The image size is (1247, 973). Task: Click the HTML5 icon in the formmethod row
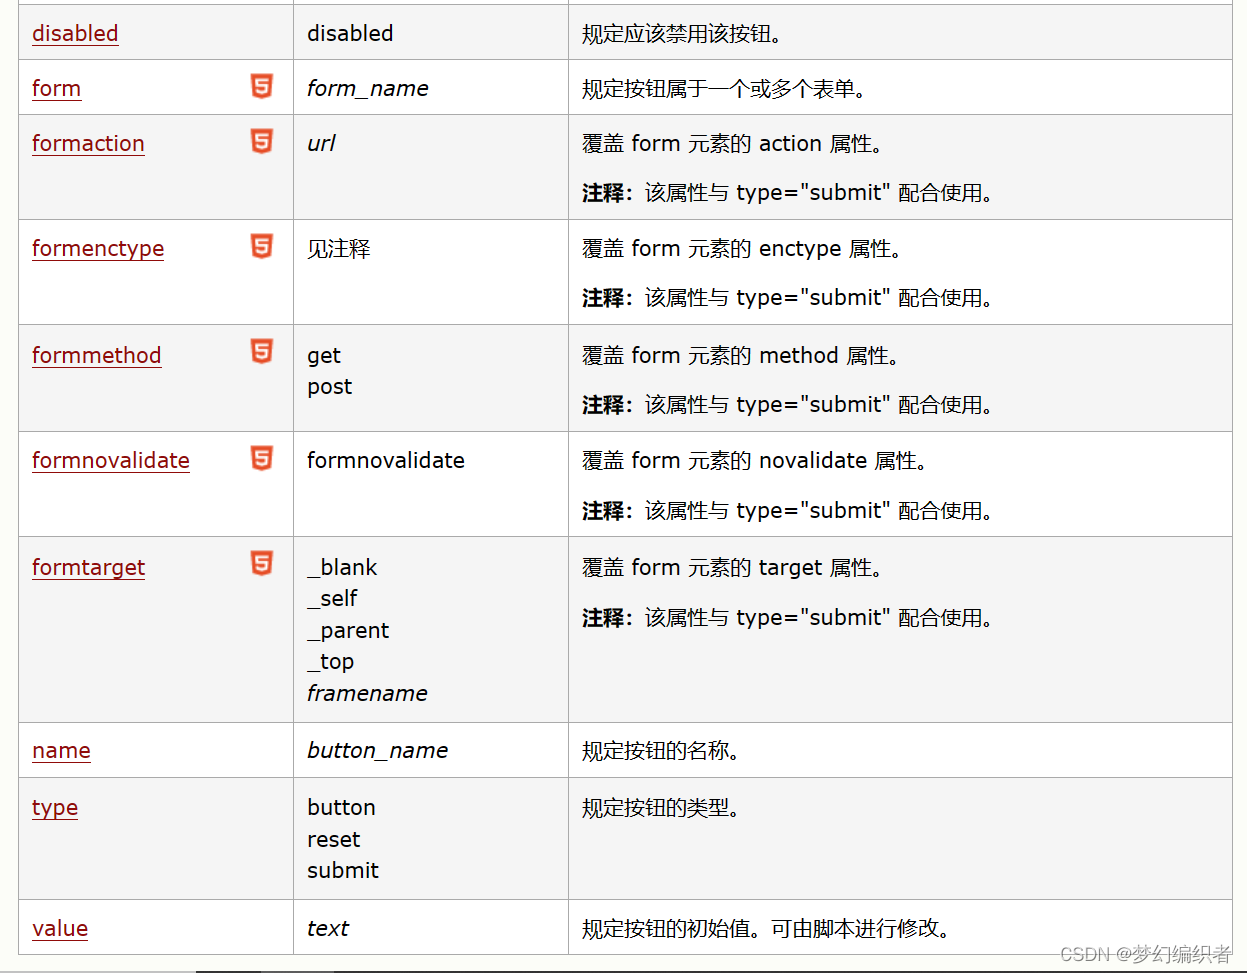[262, 351]
